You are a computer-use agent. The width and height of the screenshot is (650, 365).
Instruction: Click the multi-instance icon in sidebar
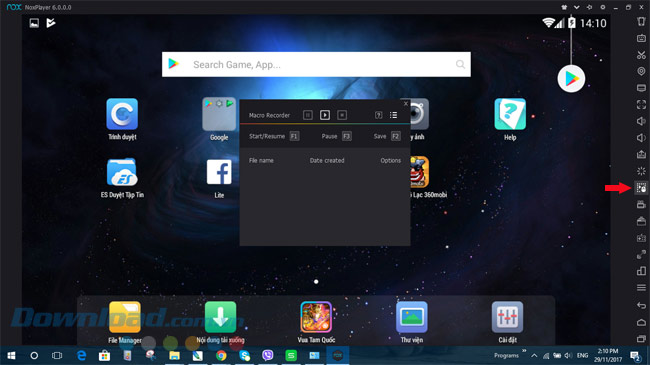point(641,271)
